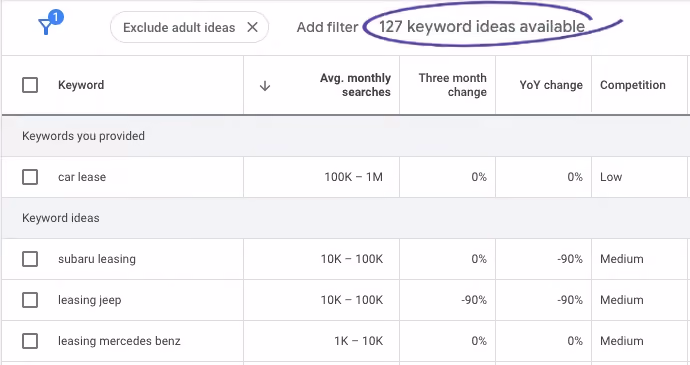Open the leasing jeep keyword
690x365 pixels.
click(x=89, y=300)
